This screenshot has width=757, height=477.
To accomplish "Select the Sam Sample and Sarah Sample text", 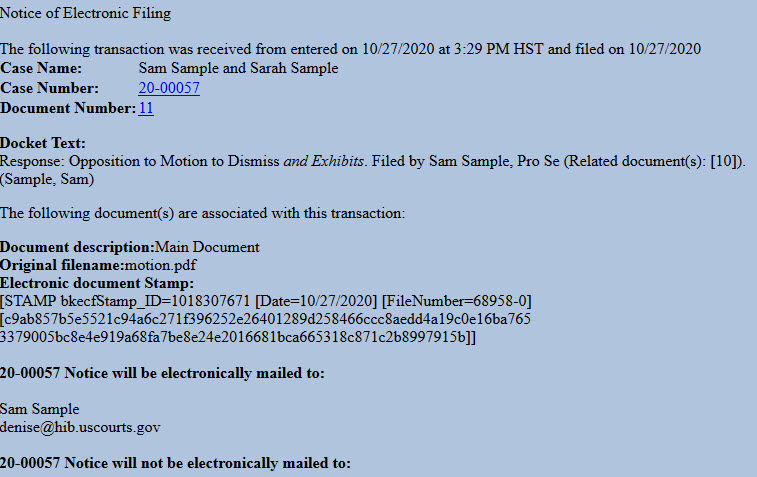I will pos(238,68).
